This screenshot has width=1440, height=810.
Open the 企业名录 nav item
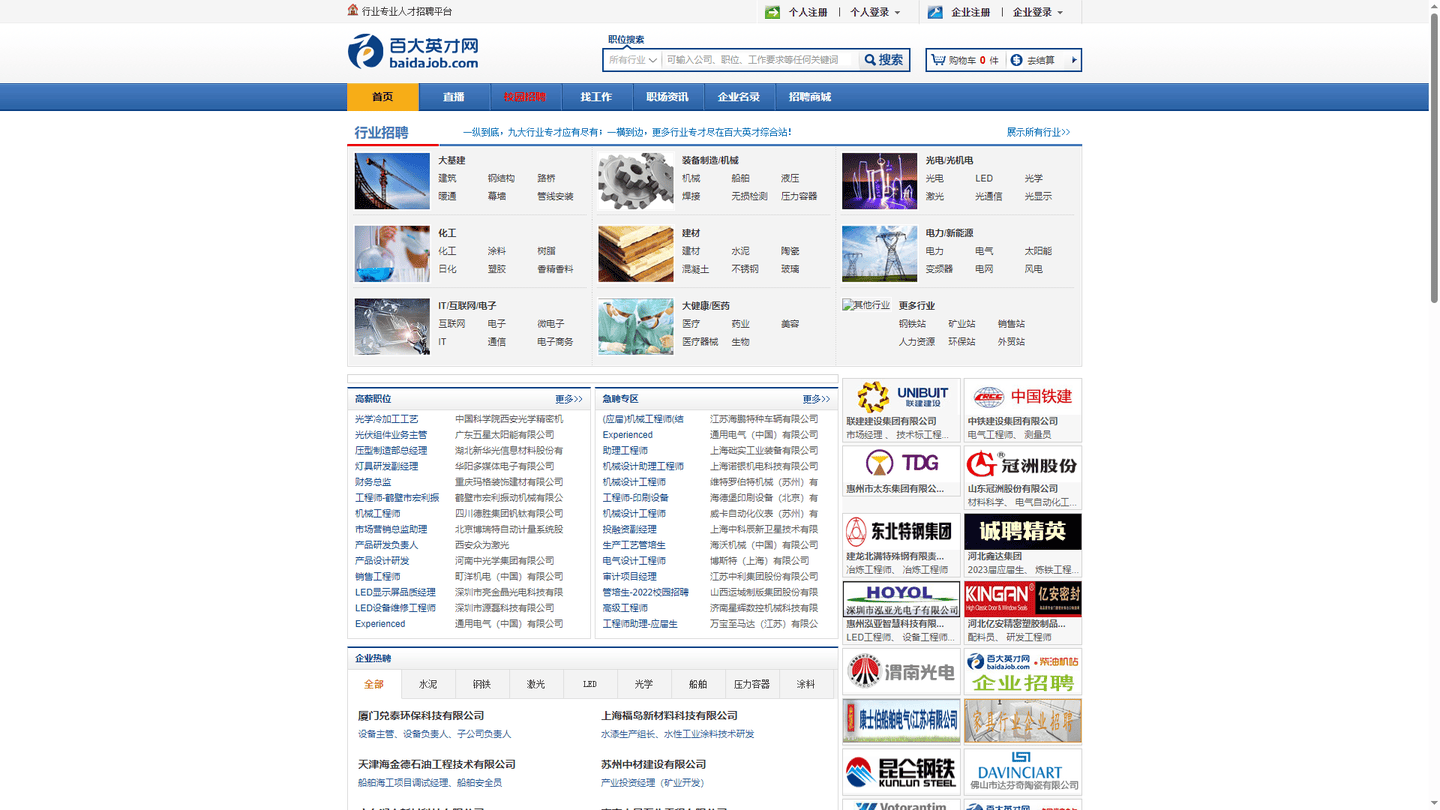(x=739, y=97)
